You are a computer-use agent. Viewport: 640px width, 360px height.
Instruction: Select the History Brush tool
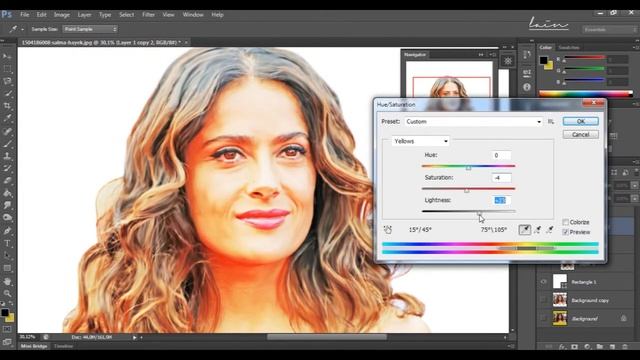(7, 168)
